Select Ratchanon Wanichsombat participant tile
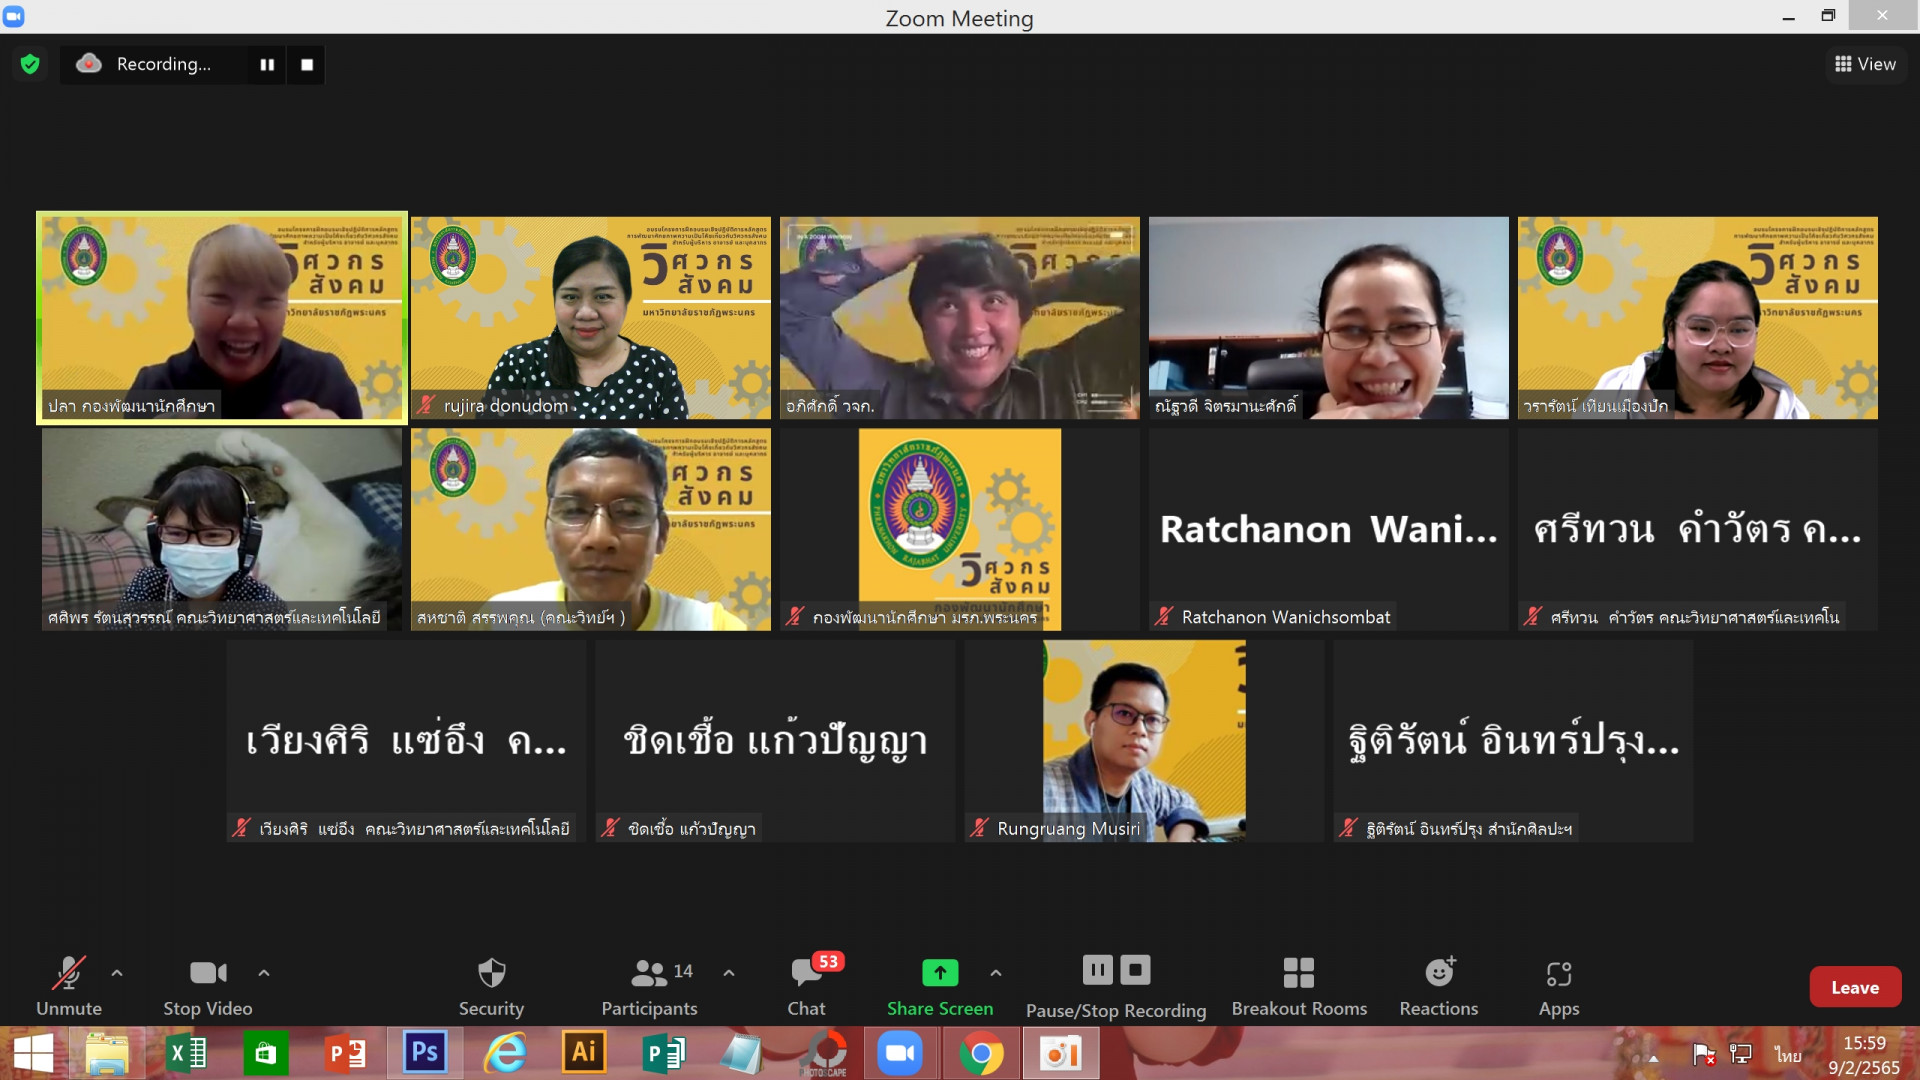This screenshot has height=1080, width=1920. point(1329,529)
